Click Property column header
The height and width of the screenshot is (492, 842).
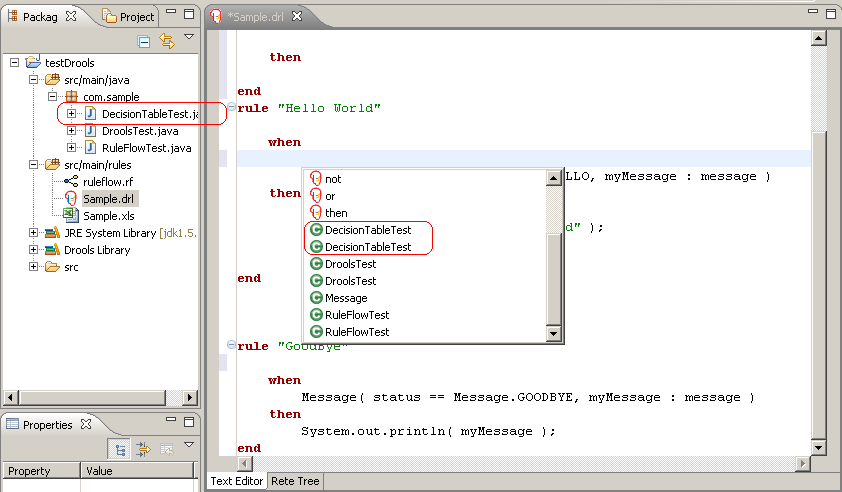pos(42,471)
